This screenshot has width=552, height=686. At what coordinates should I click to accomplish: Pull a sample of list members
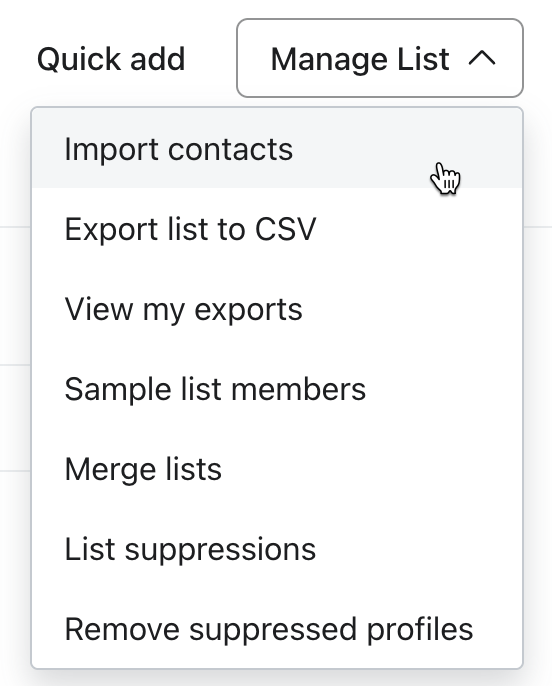[277, 389]
